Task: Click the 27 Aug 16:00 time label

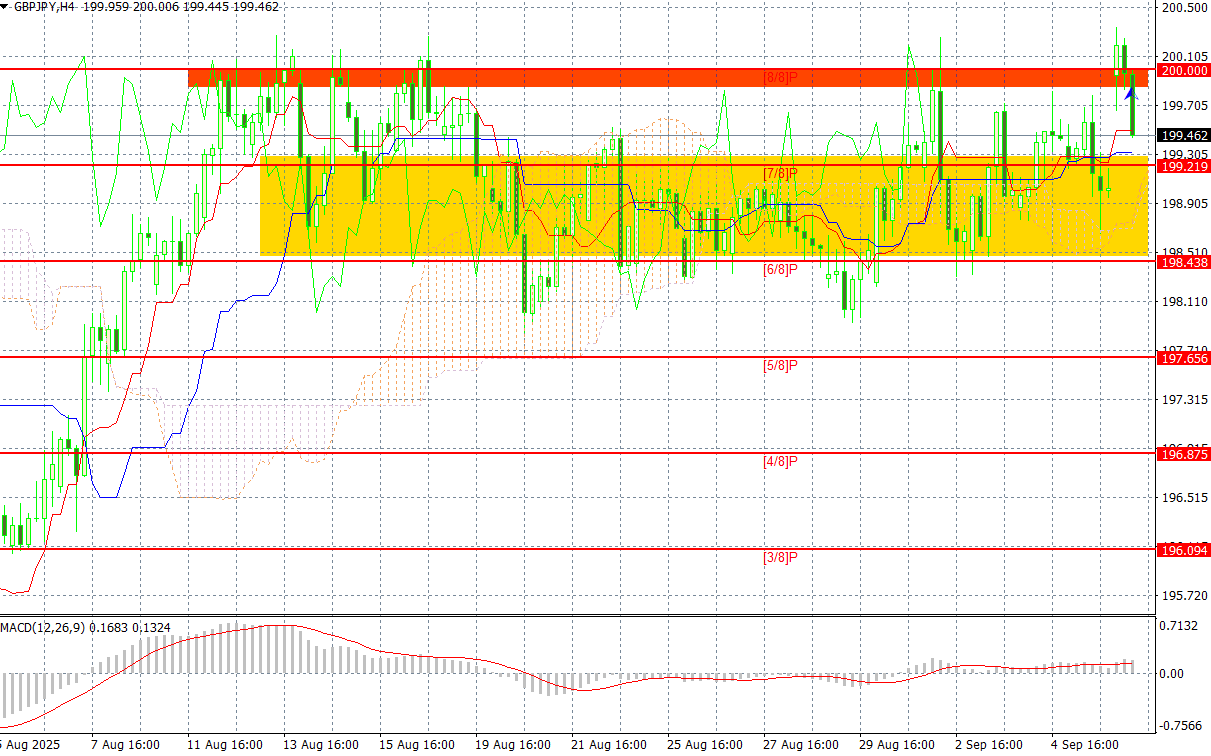Action: click(x=803, y=746)
